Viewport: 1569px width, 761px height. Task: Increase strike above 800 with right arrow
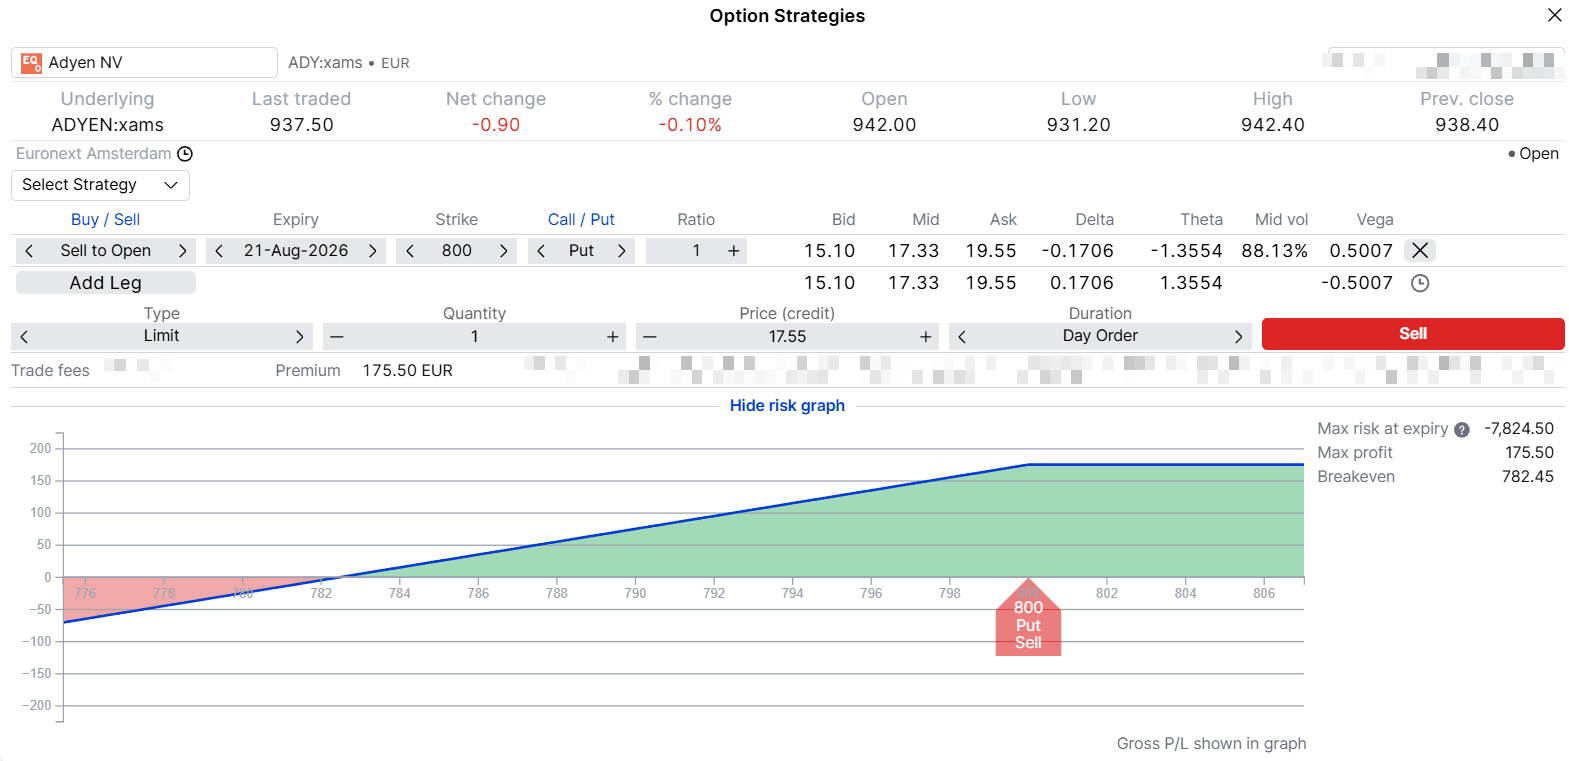503,251
